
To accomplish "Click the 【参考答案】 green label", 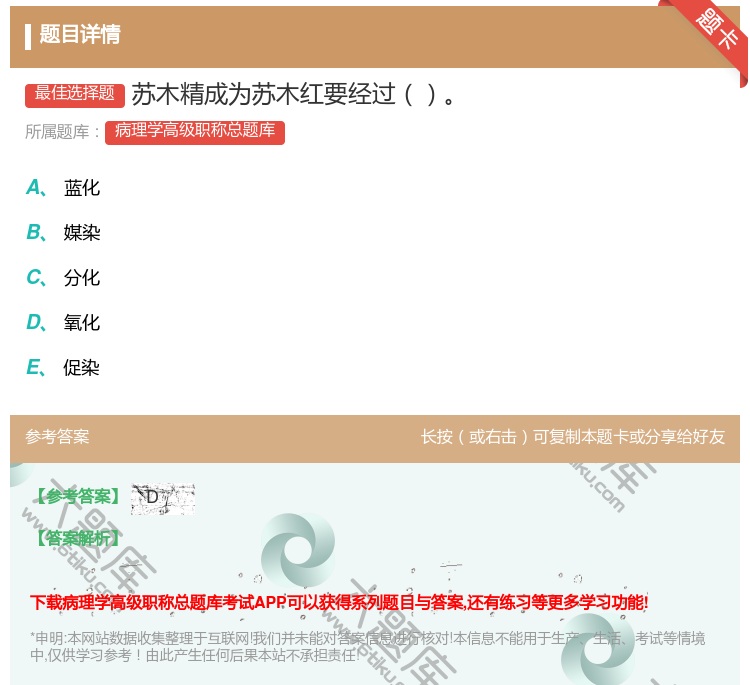I will pyautogui.click(x=78, y=497).
